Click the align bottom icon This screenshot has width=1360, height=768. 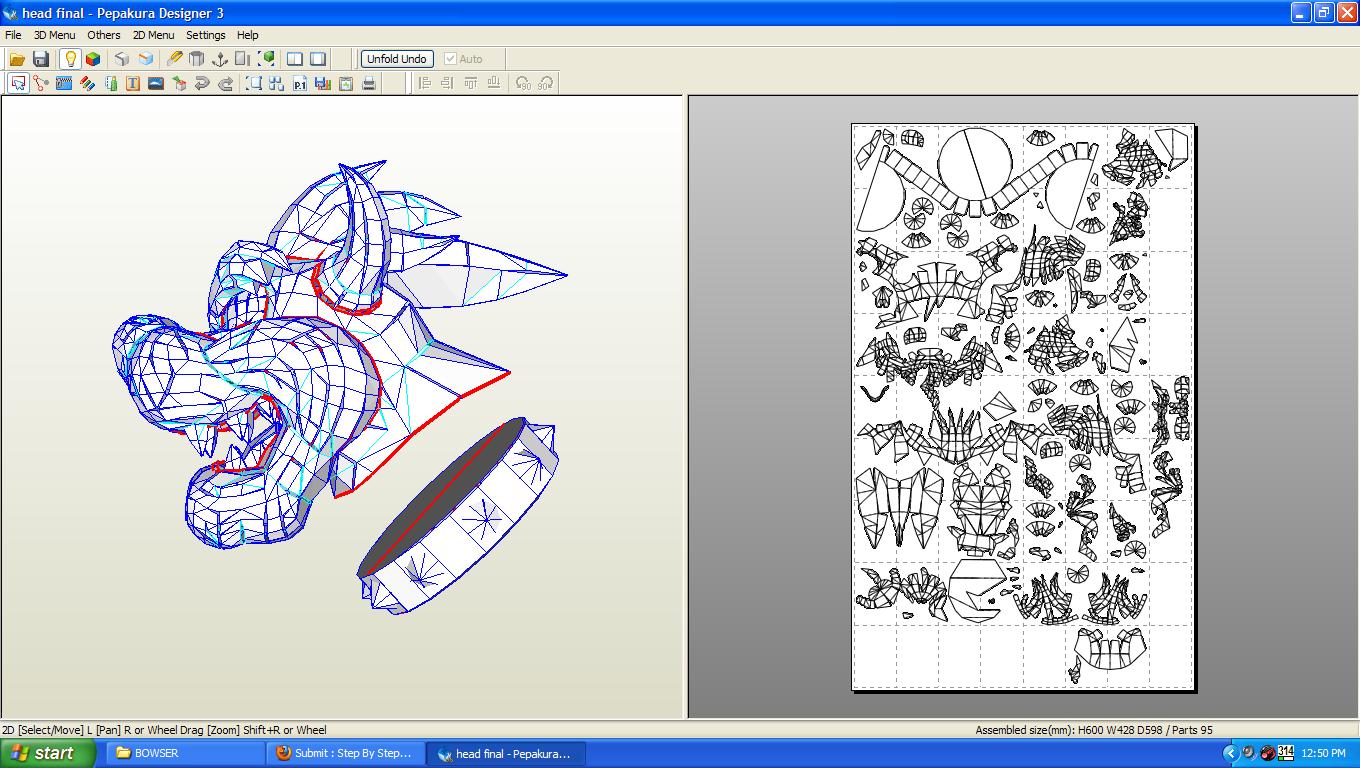pos(494,83)
